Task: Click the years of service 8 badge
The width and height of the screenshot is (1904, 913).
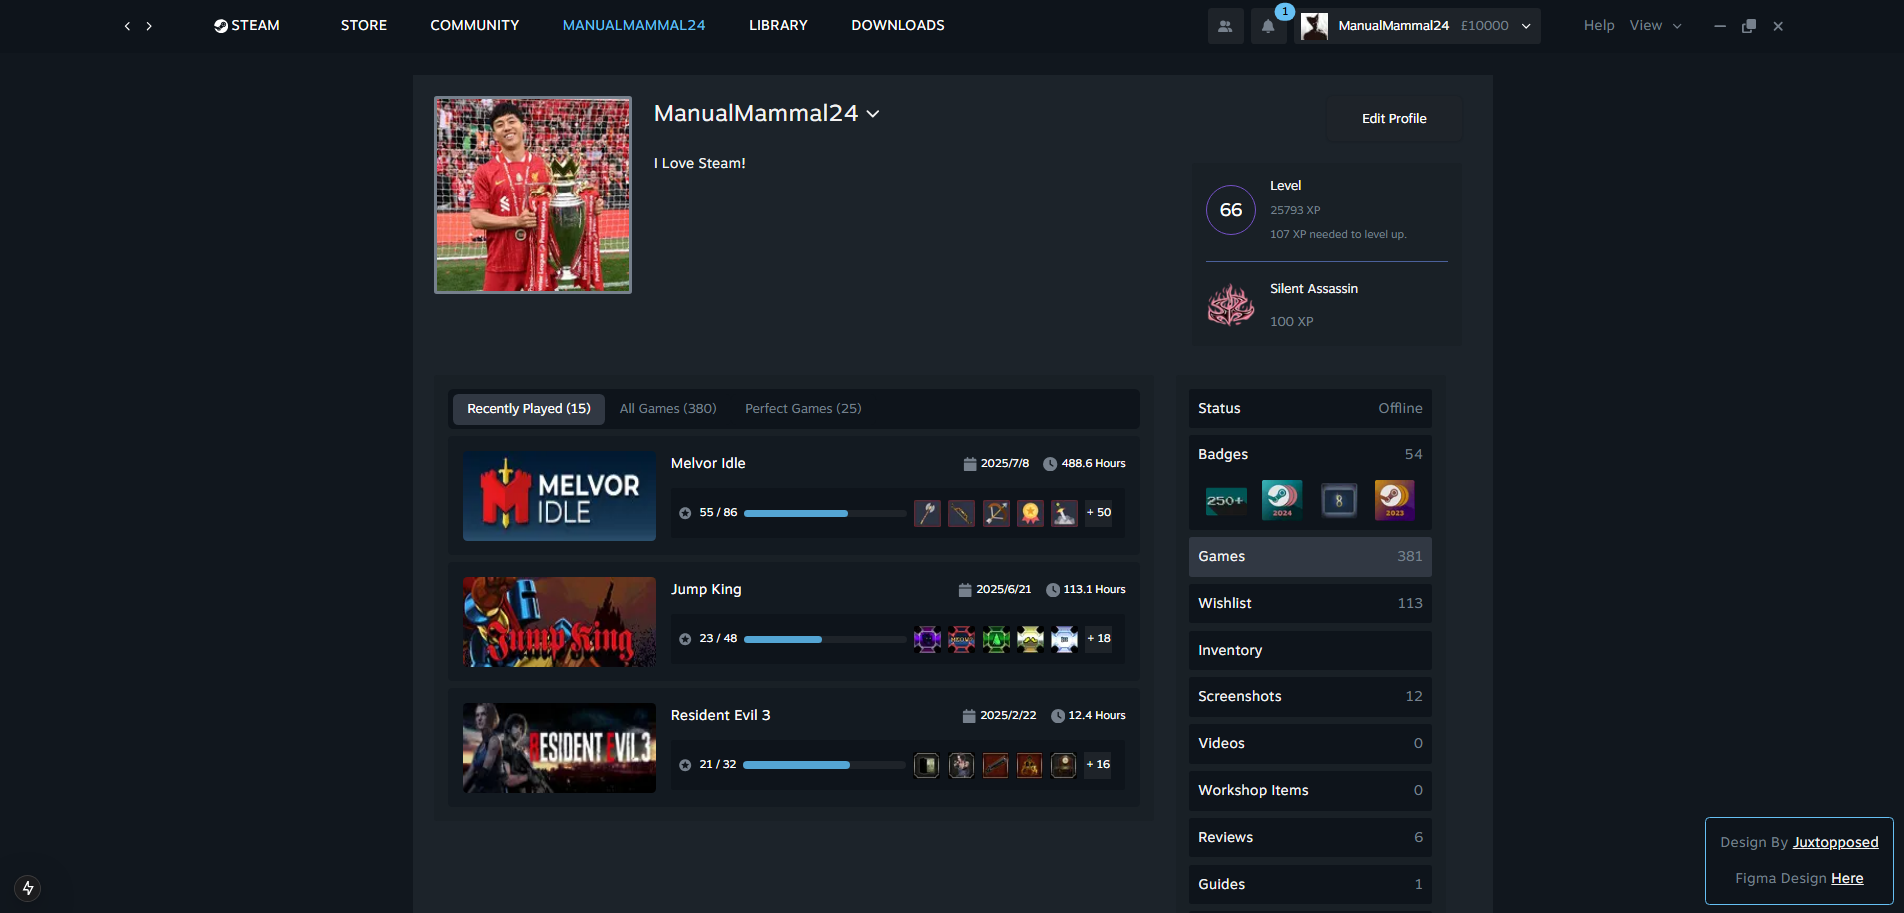Action: pyautogui.click(x=1339, y=500)
